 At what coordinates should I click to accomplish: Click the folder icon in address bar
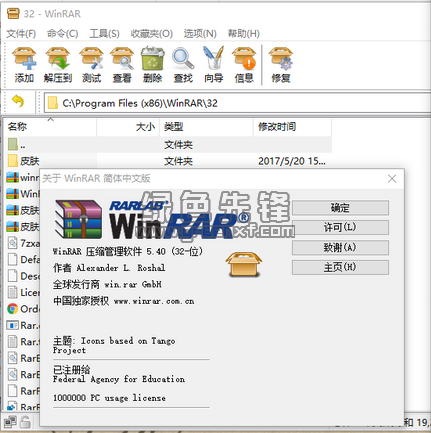click(x=53, y=103)
